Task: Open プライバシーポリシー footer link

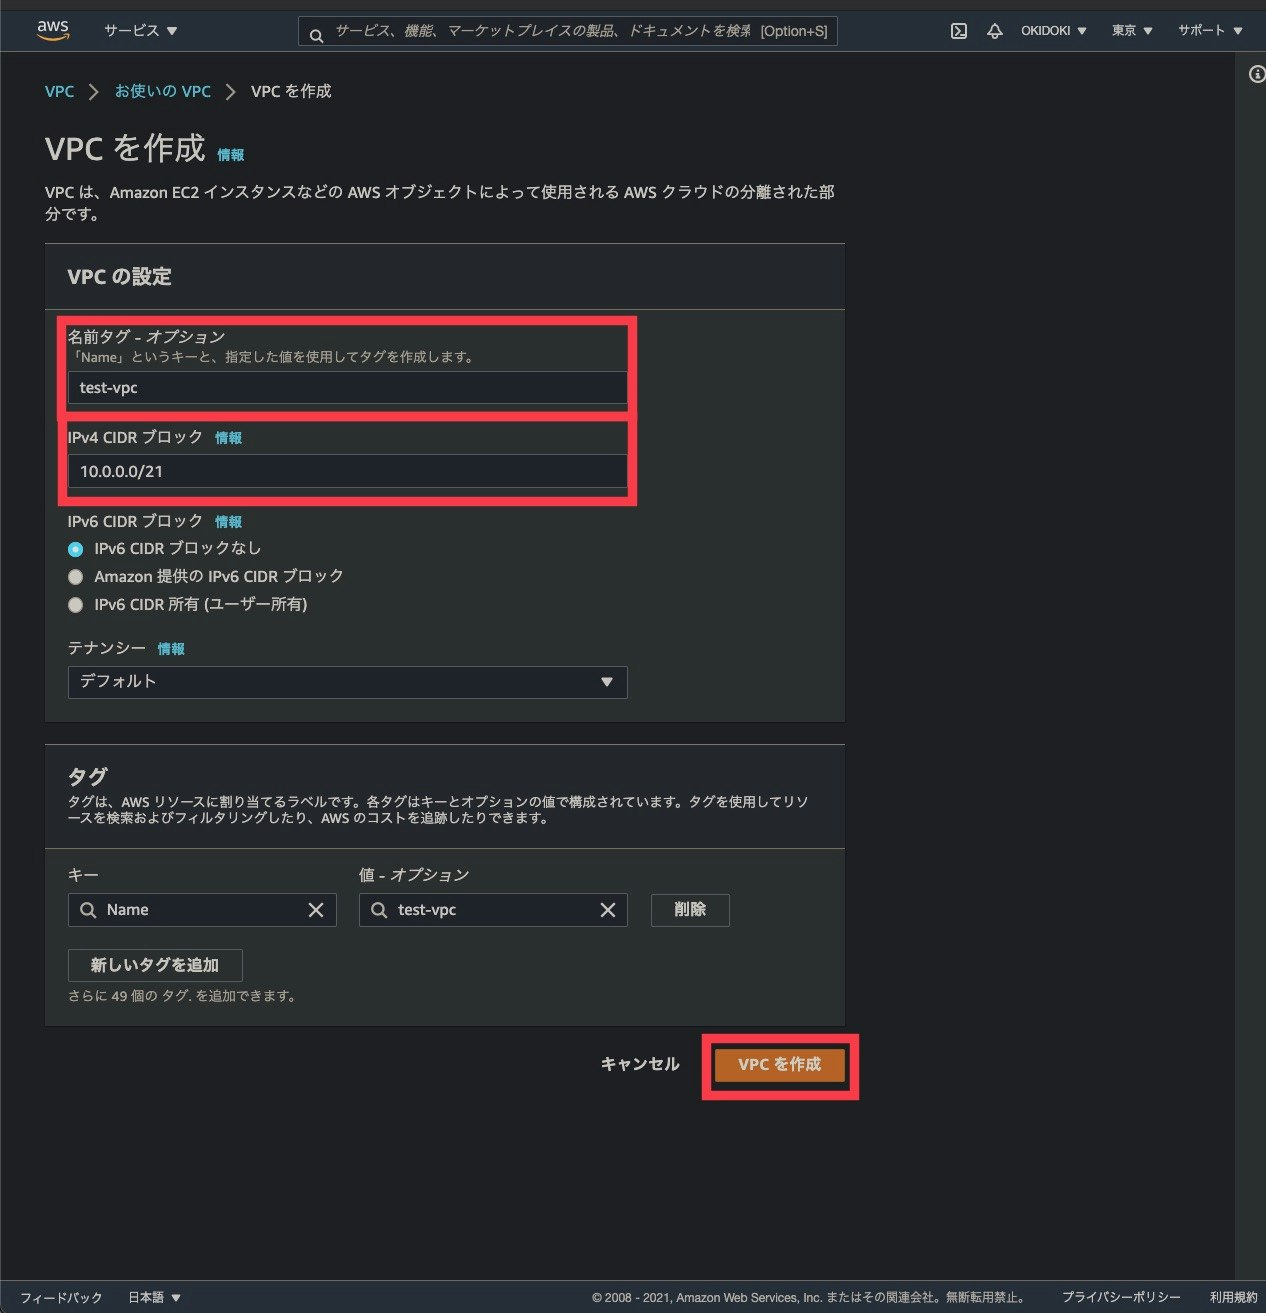Action: click(1121, 1297)
